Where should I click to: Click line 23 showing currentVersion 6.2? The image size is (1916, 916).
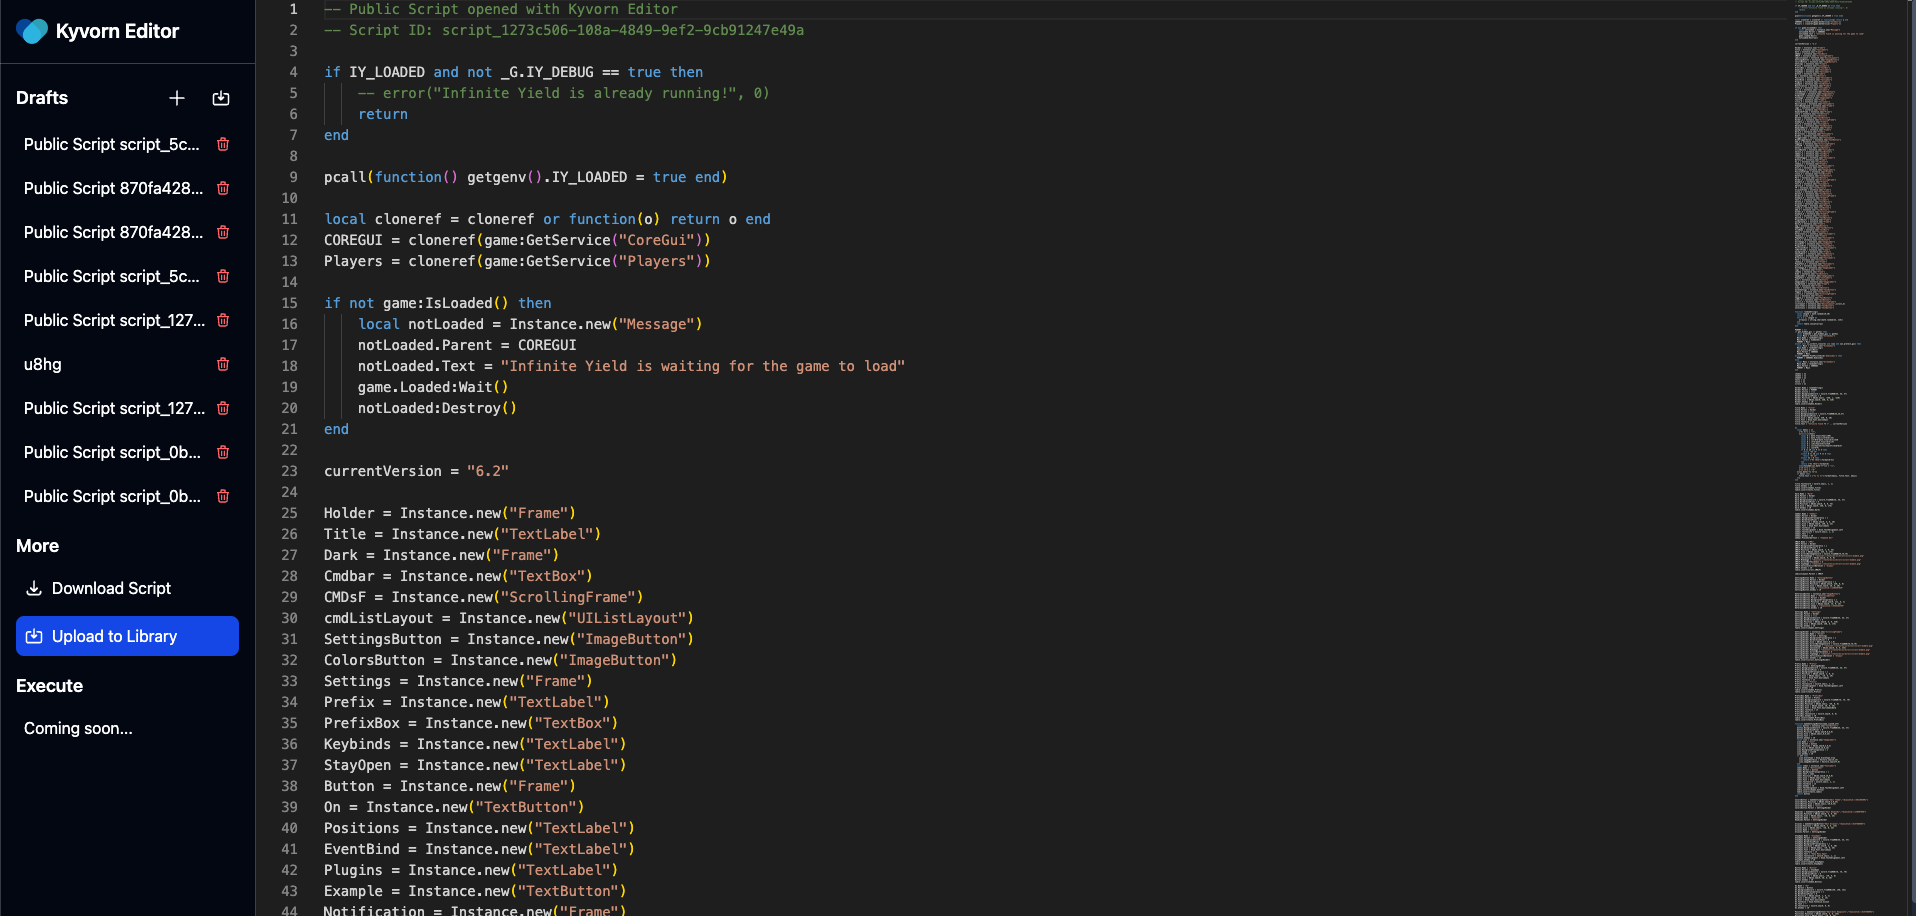(x=415, y=471)
